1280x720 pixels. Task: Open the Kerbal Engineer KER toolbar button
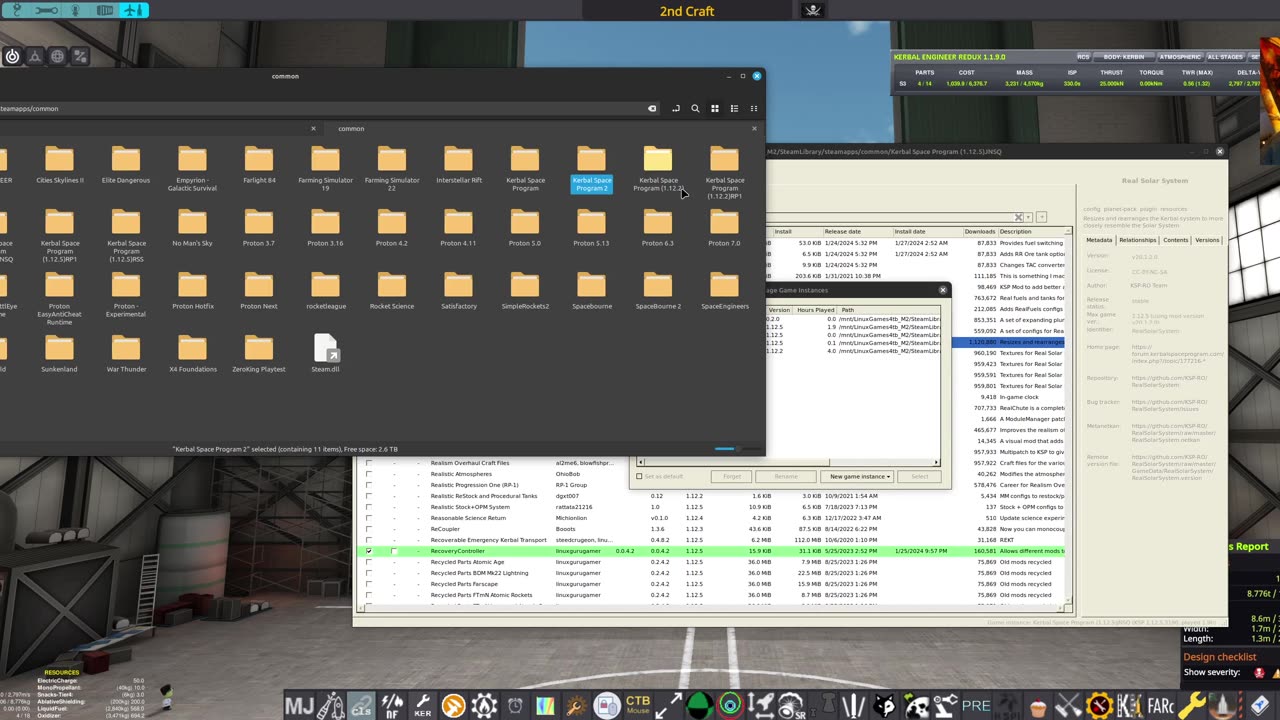coord(422,706)
